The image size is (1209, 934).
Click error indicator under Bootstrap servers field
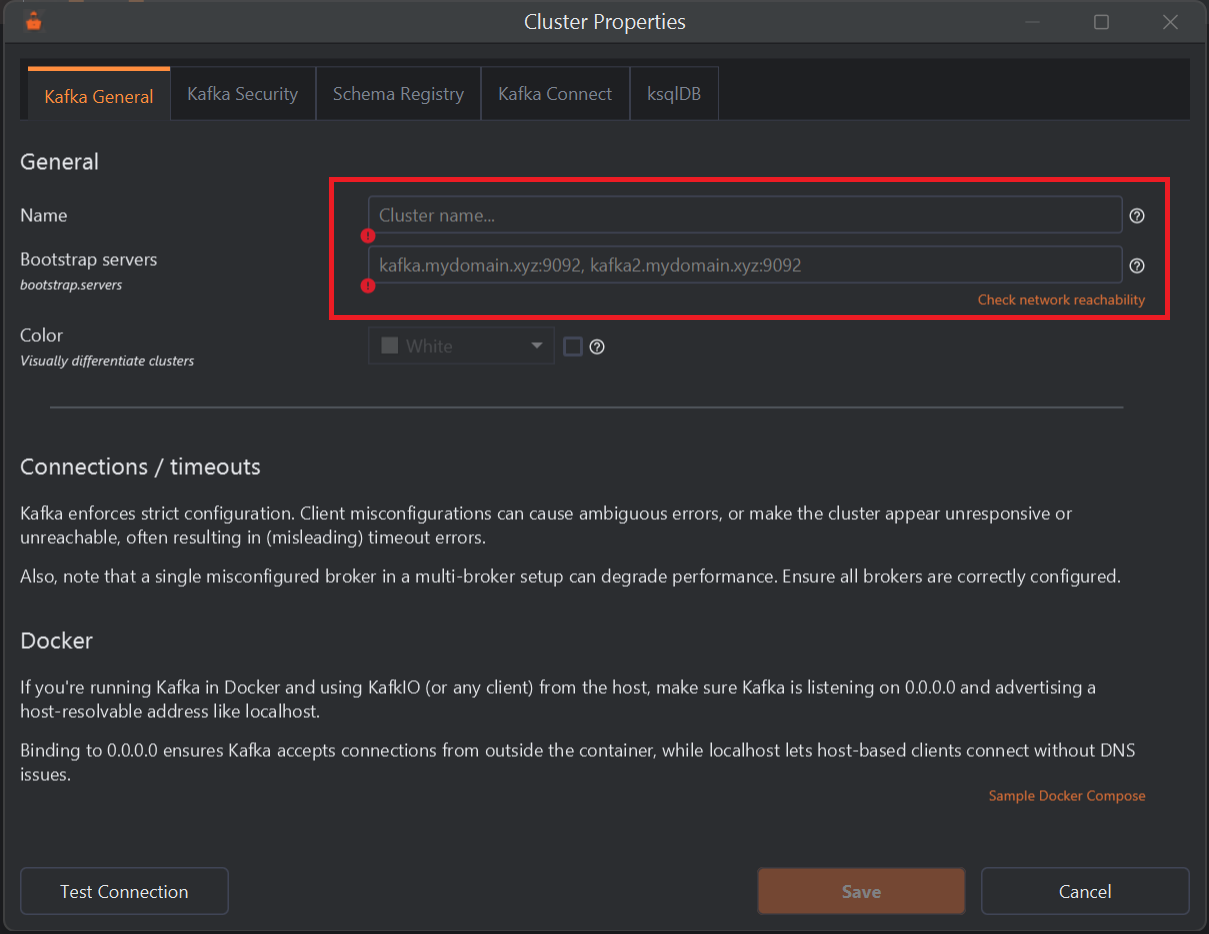point(368,286)
